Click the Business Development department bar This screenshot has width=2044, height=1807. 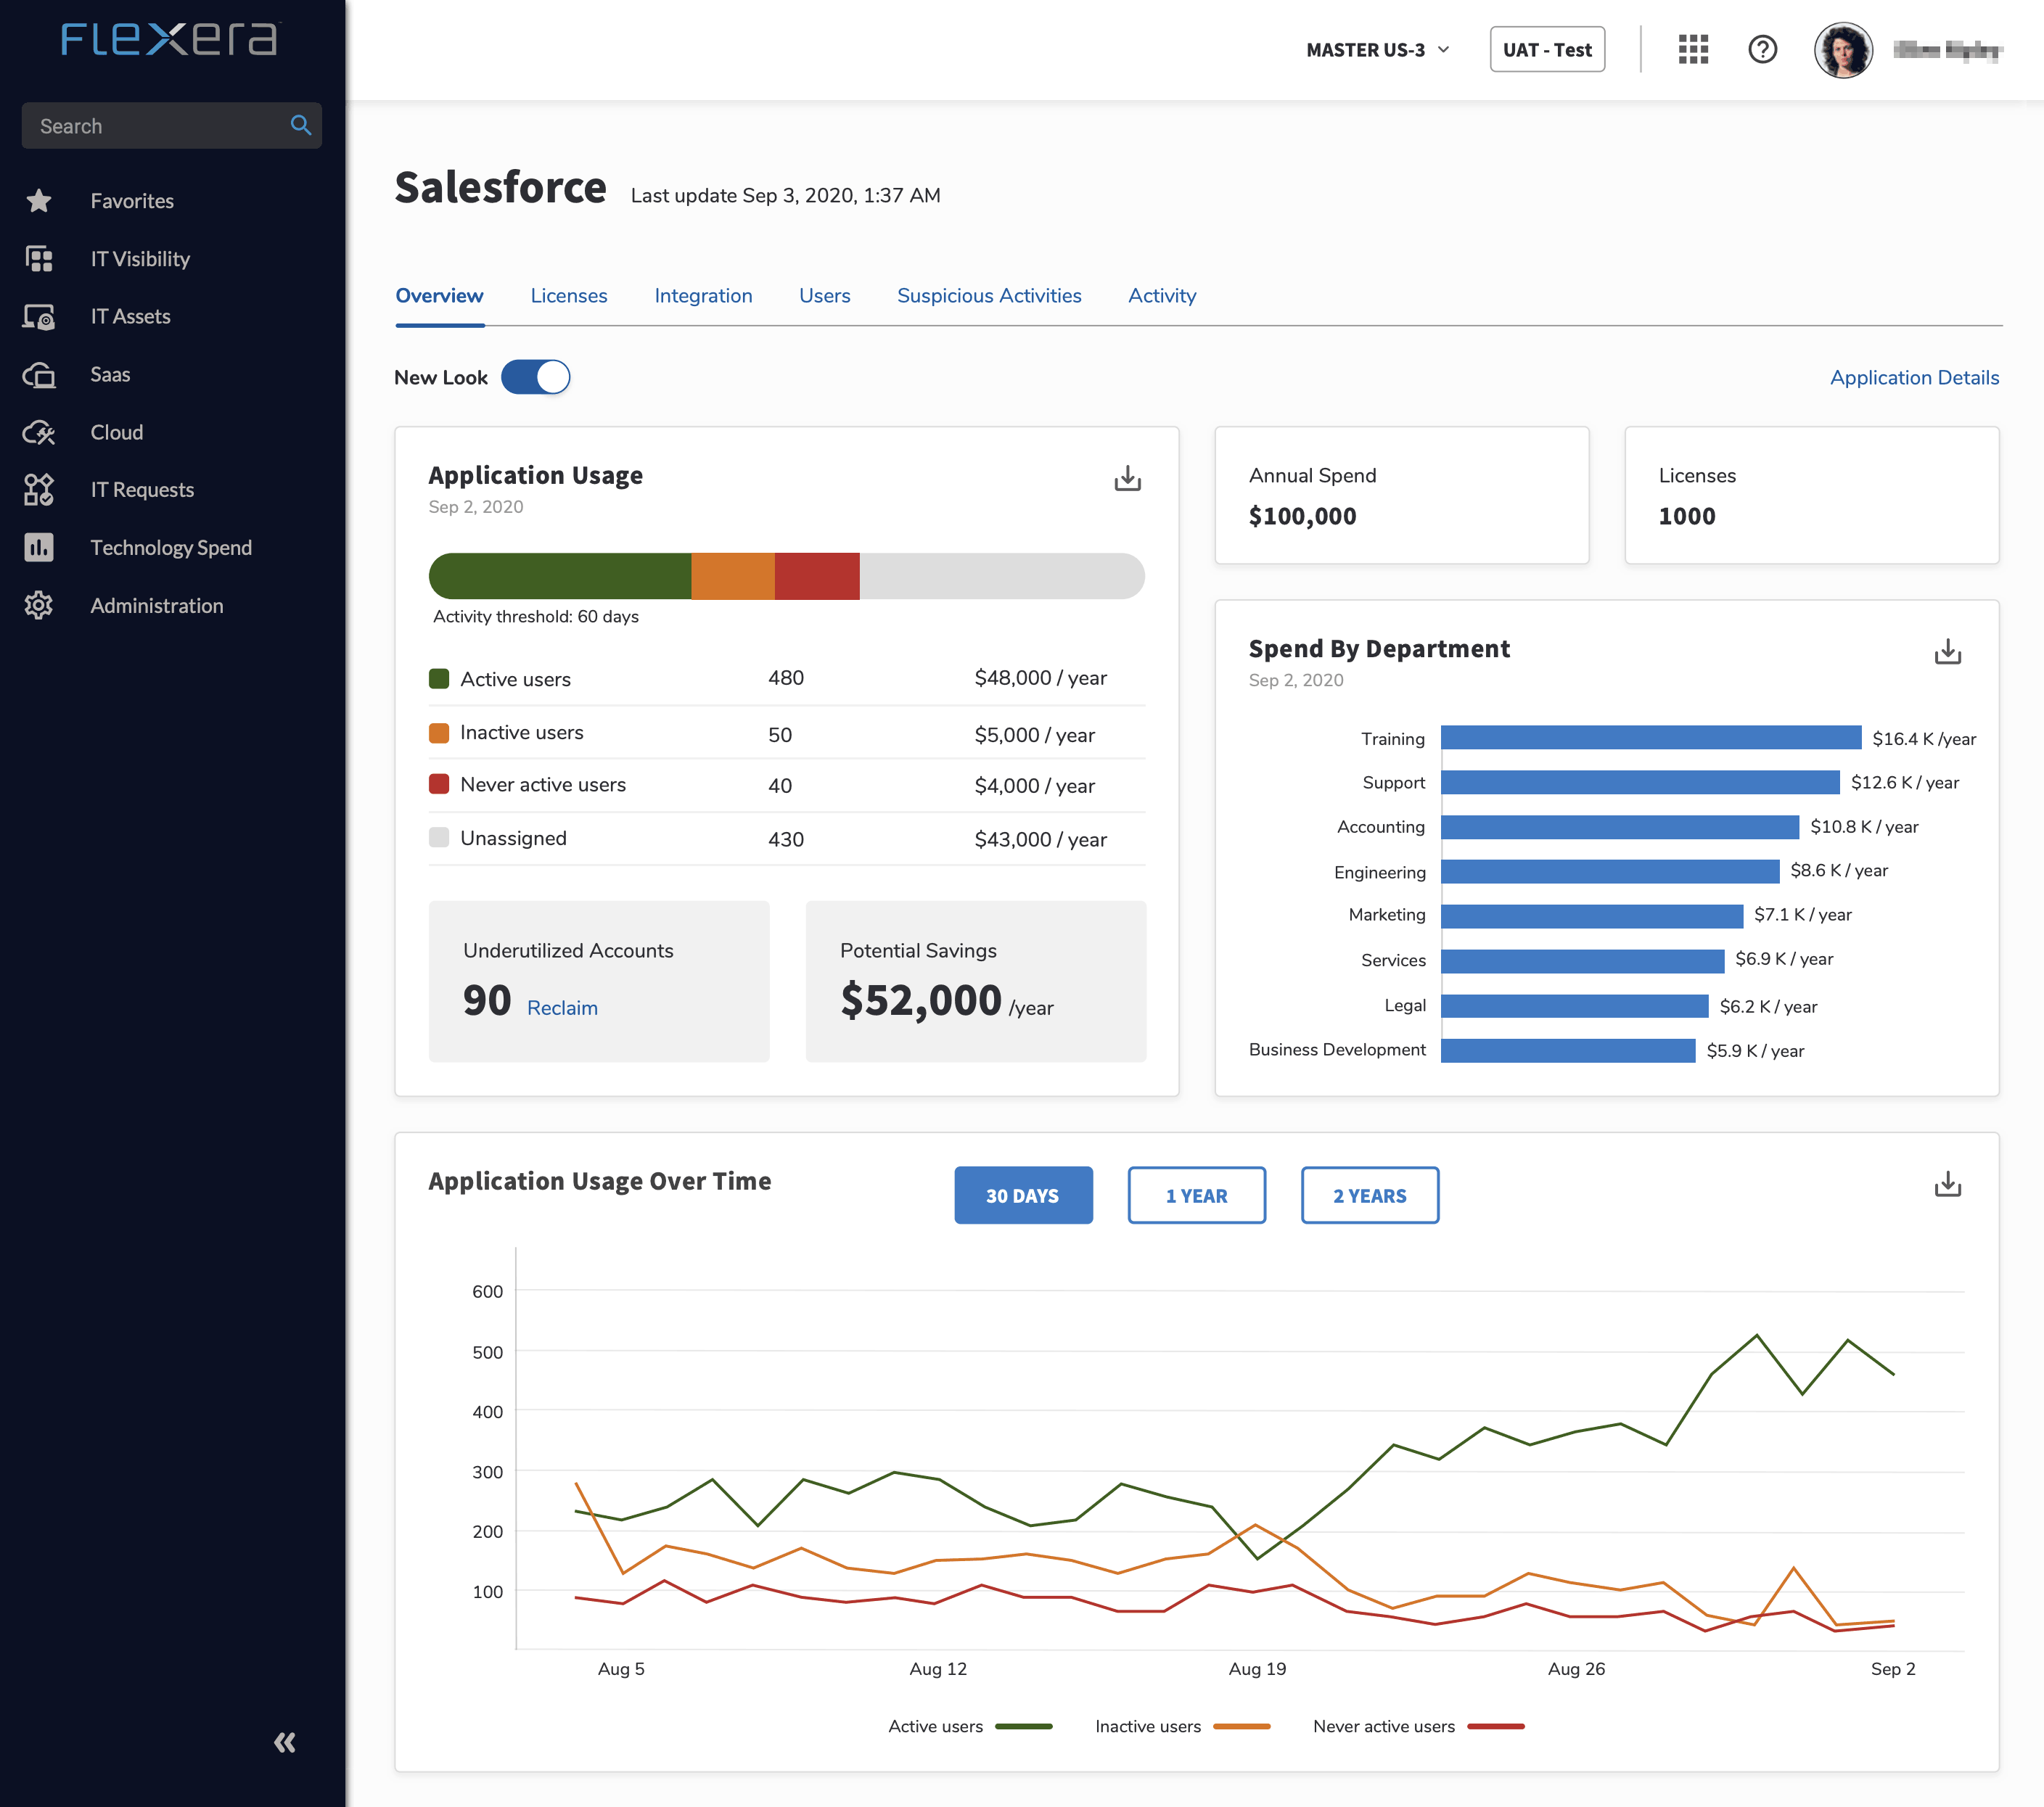[1568, 1050]
